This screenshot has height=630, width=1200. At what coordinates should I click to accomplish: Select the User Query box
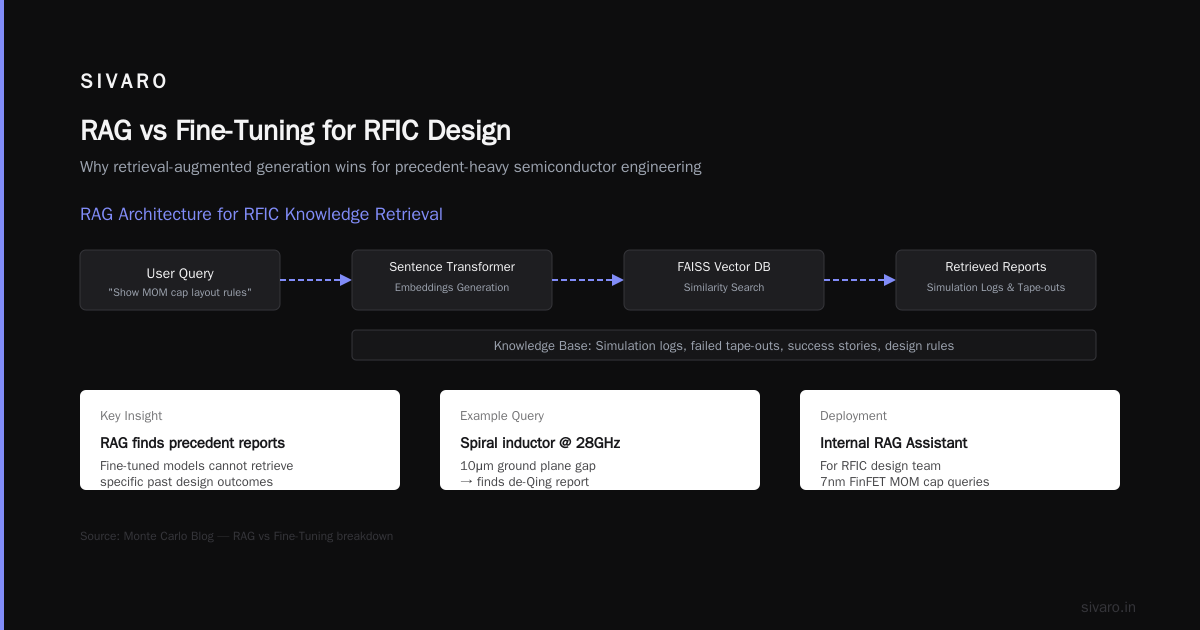(x=180, y=280)
